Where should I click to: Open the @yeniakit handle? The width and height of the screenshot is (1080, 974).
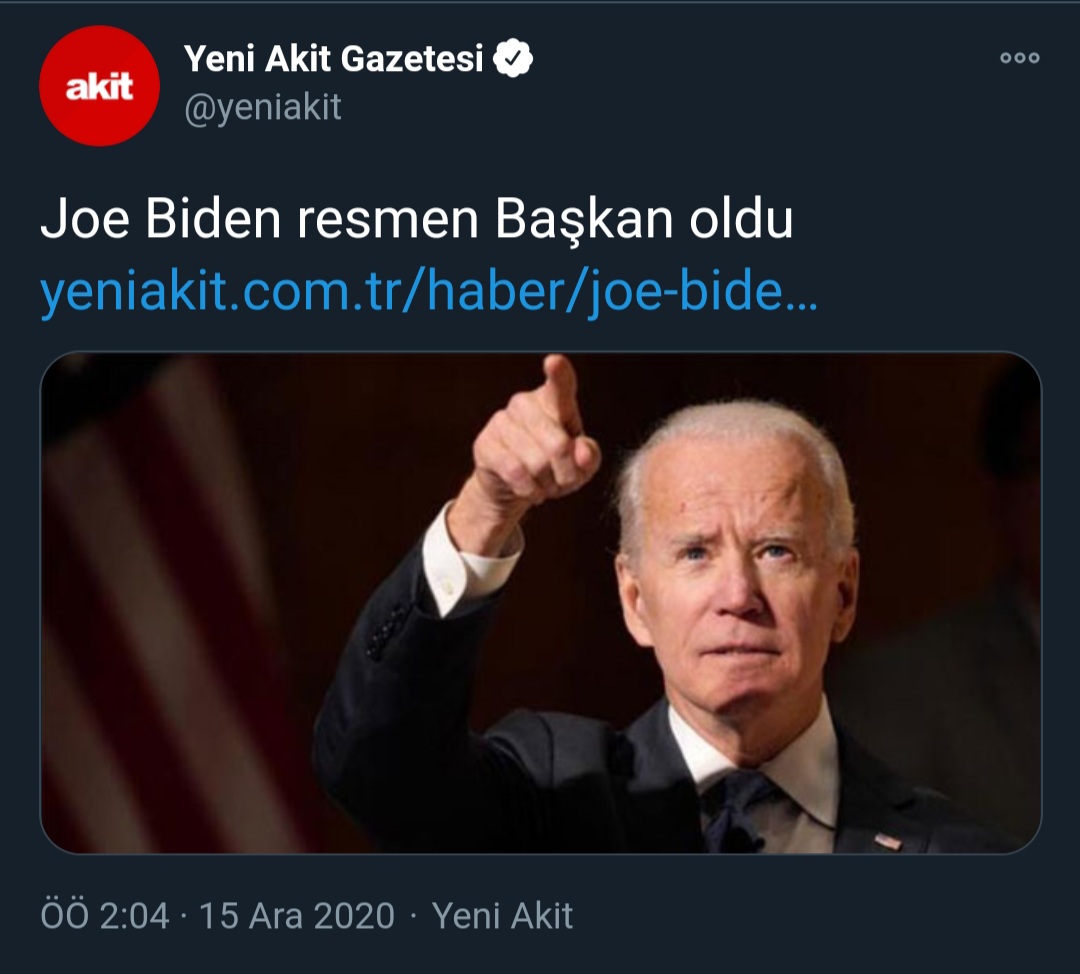point(262,107)
